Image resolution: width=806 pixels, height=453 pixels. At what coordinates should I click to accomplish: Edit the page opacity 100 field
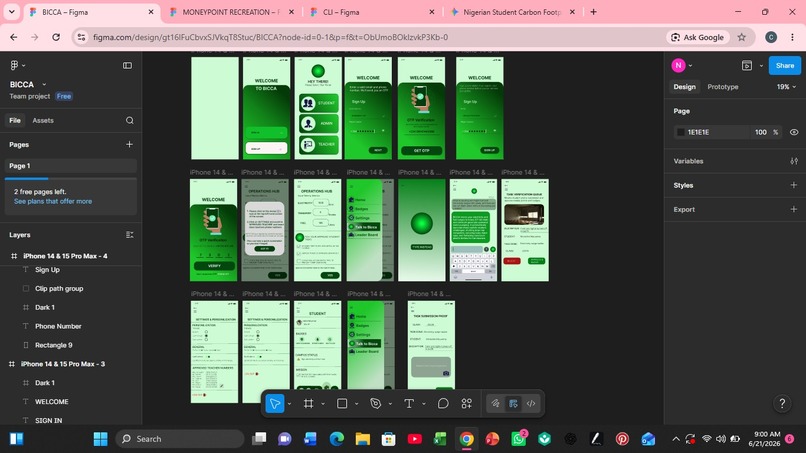point(761,132)
